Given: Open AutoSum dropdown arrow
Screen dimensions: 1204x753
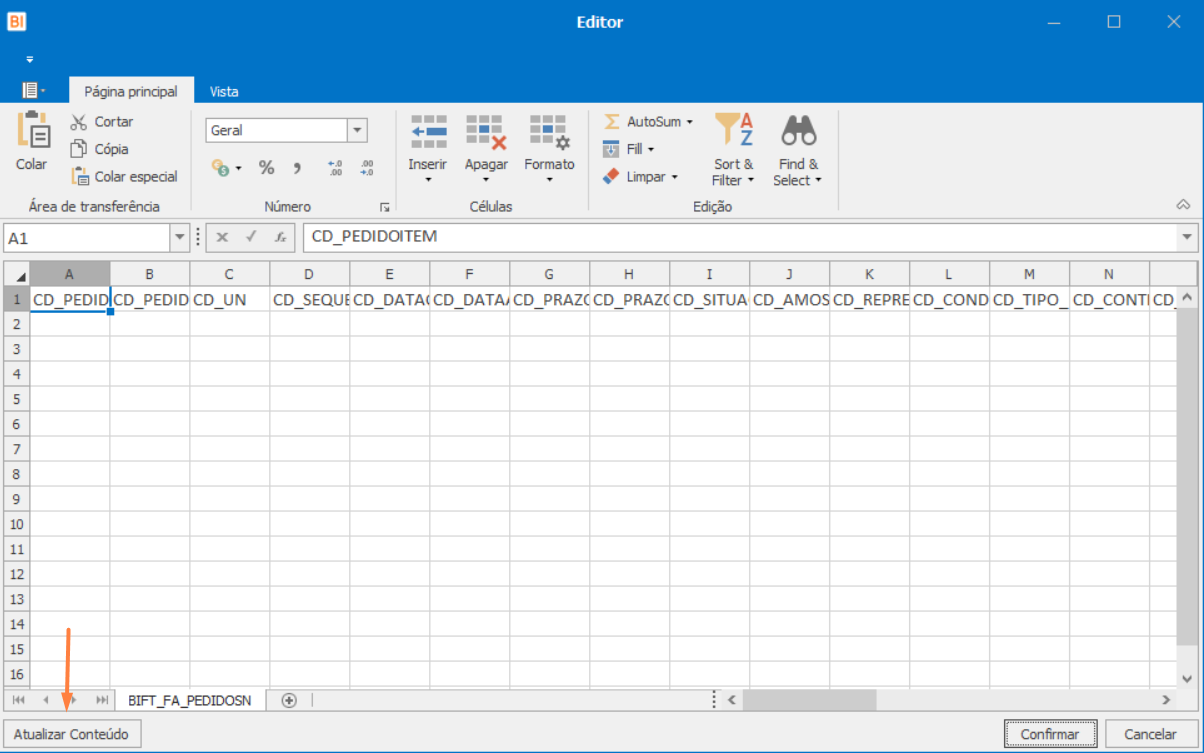Looking at the screenshot, I should click(x=689, y=122).
